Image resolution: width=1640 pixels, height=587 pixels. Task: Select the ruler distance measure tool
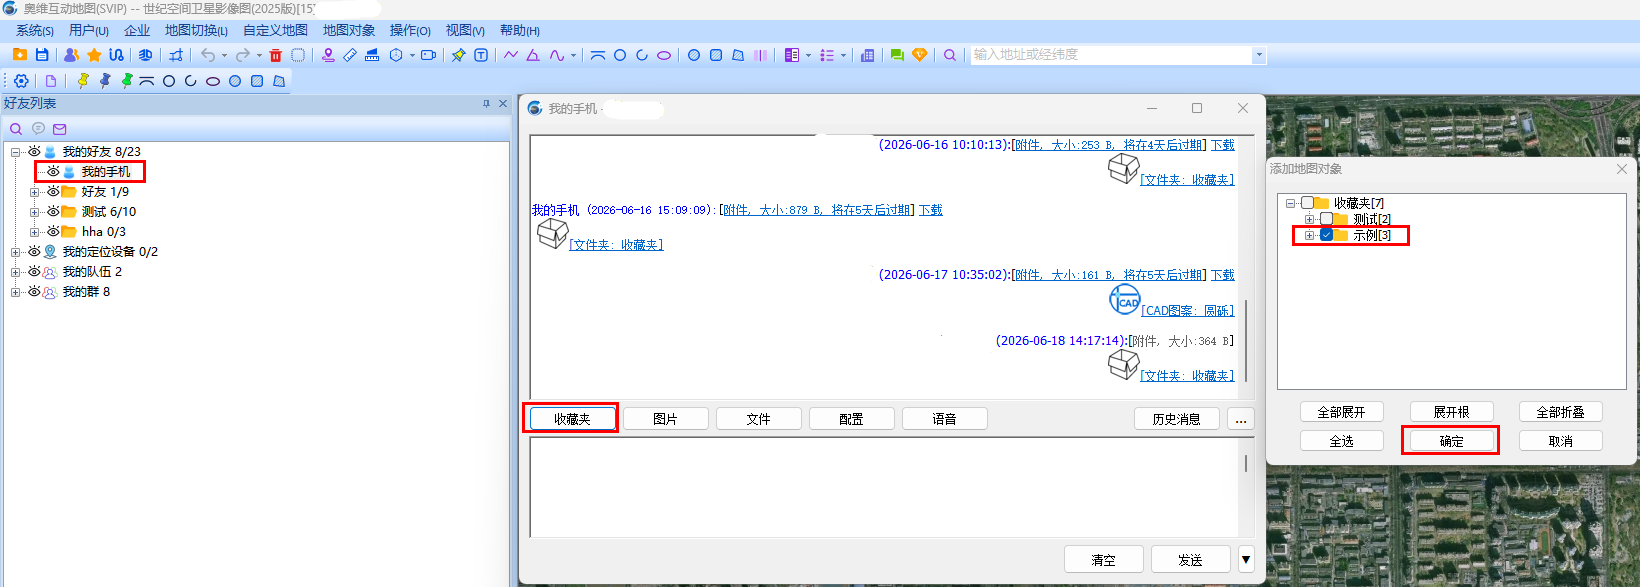350,55
